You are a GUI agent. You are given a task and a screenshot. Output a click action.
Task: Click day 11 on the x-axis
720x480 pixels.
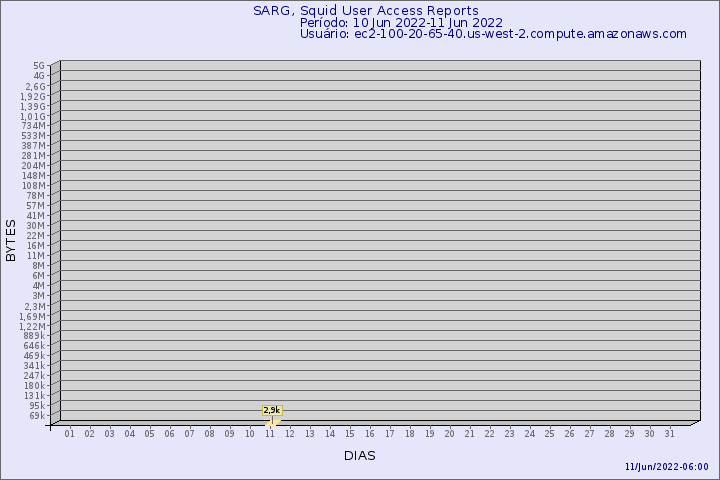click(270, 434)
